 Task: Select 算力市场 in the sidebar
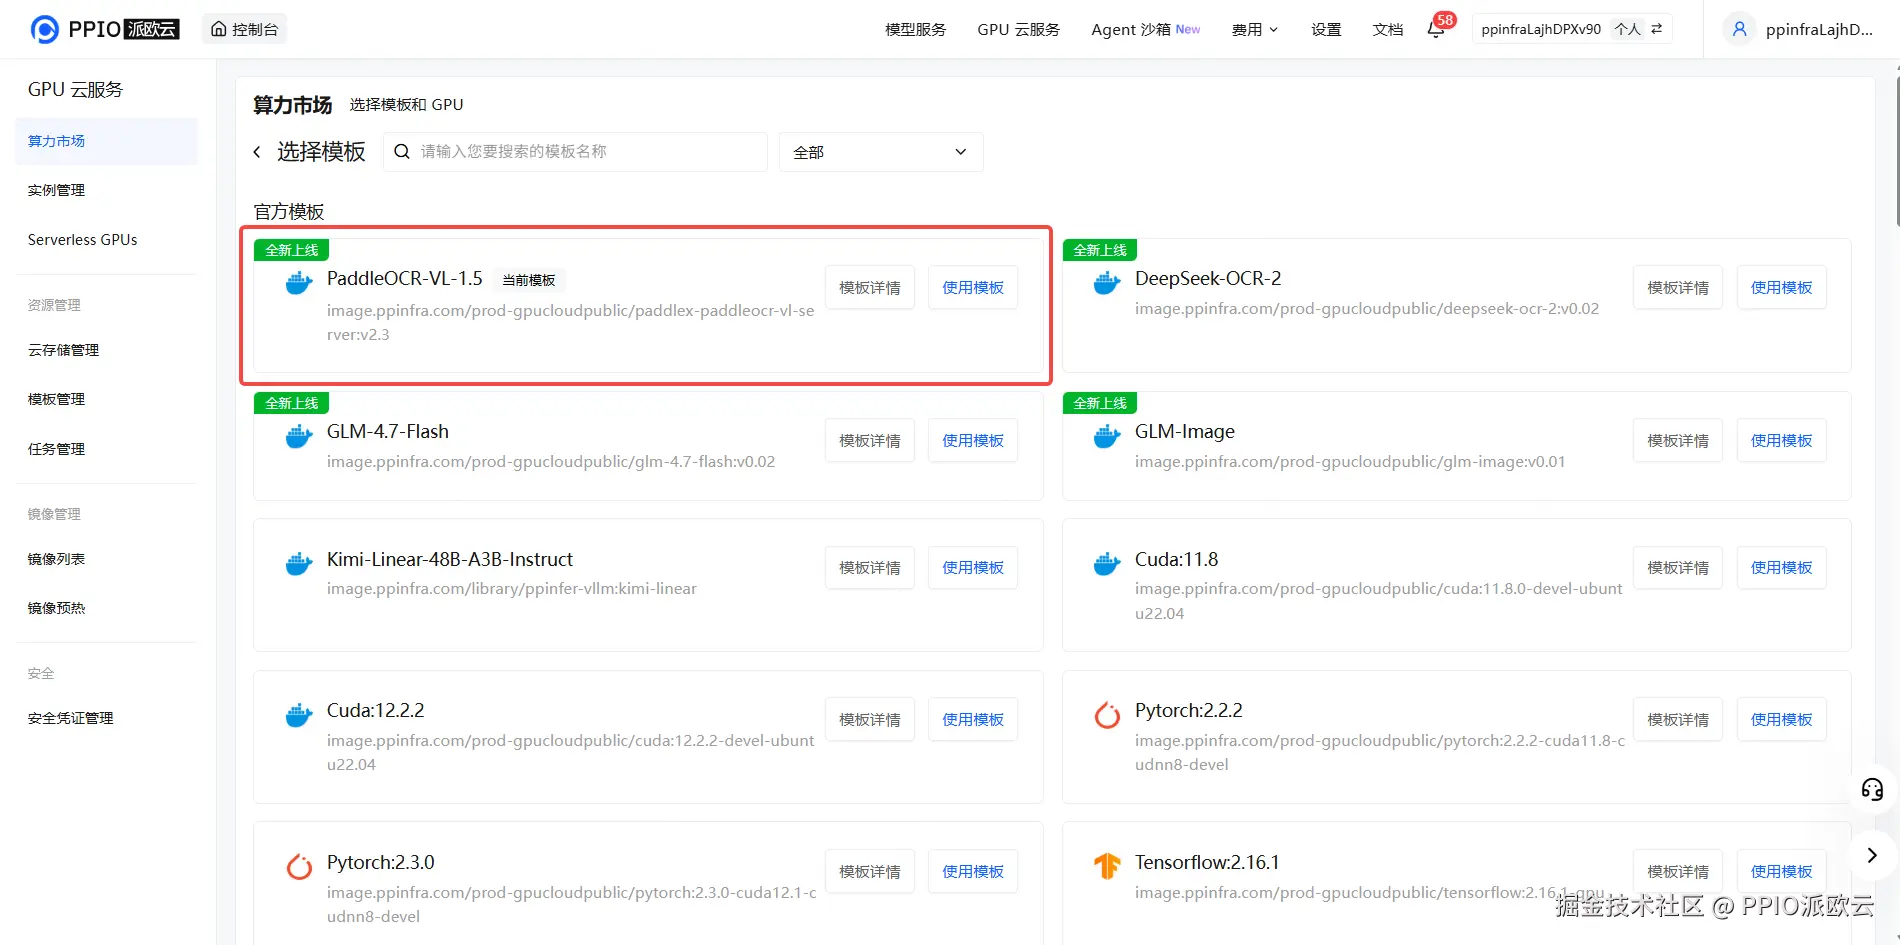coord(107,141)
